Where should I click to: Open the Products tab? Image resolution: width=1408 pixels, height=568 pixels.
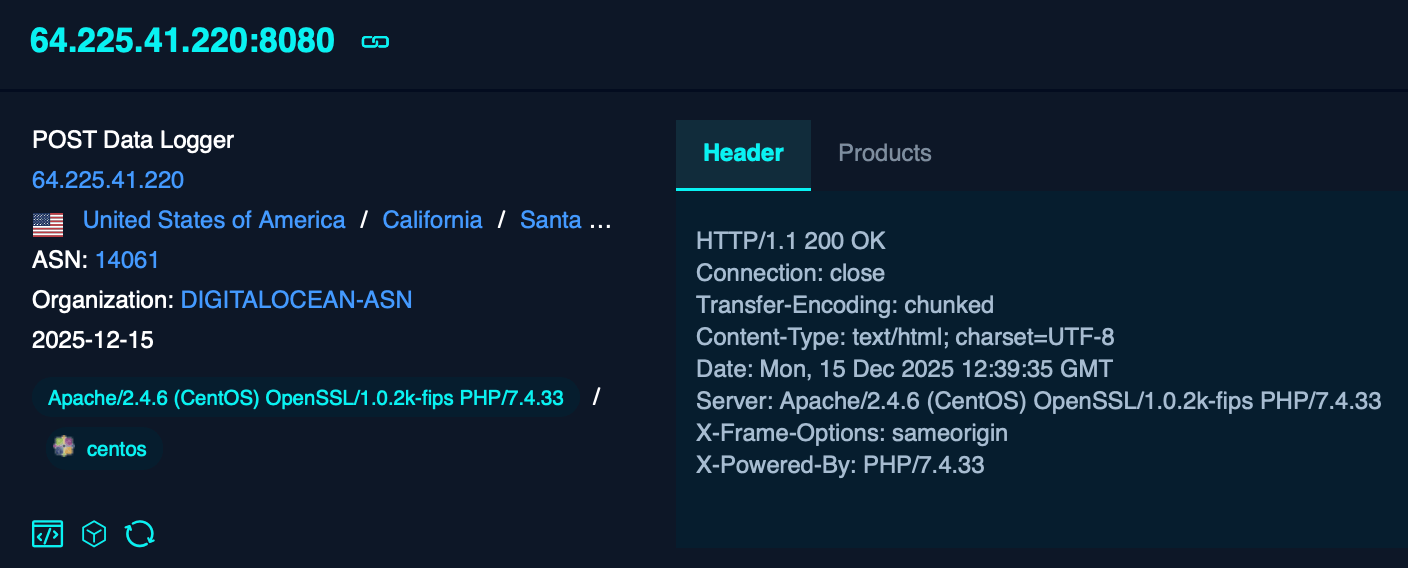click(x=884, y=154)
